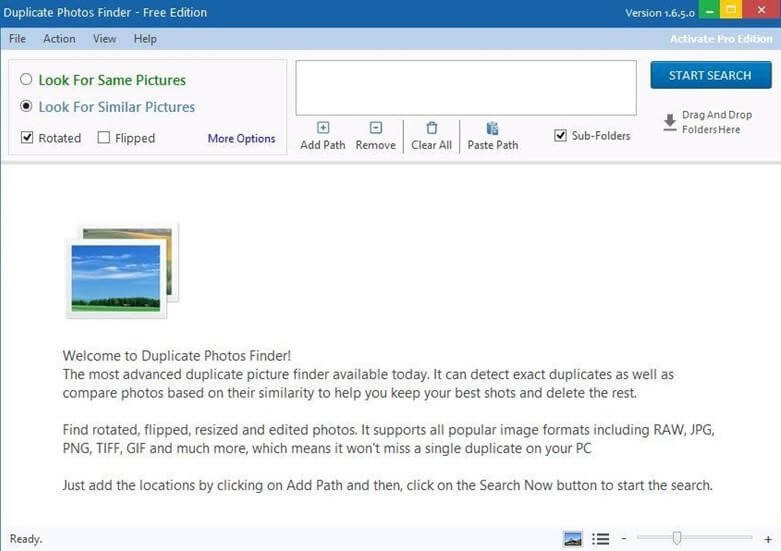Enable the Flipped checkbox
The height and width of the screenshot is (551, 781).
tap(104, 138)
